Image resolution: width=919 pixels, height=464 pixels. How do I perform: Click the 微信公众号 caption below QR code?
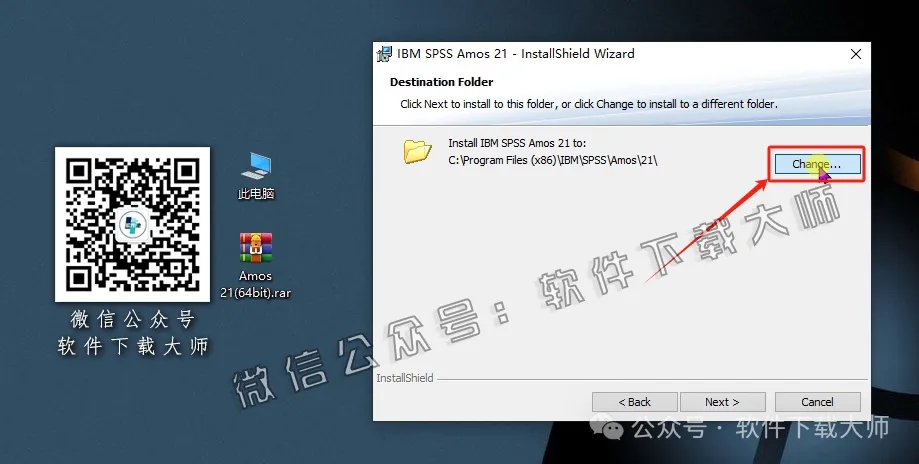pos(132,320)
